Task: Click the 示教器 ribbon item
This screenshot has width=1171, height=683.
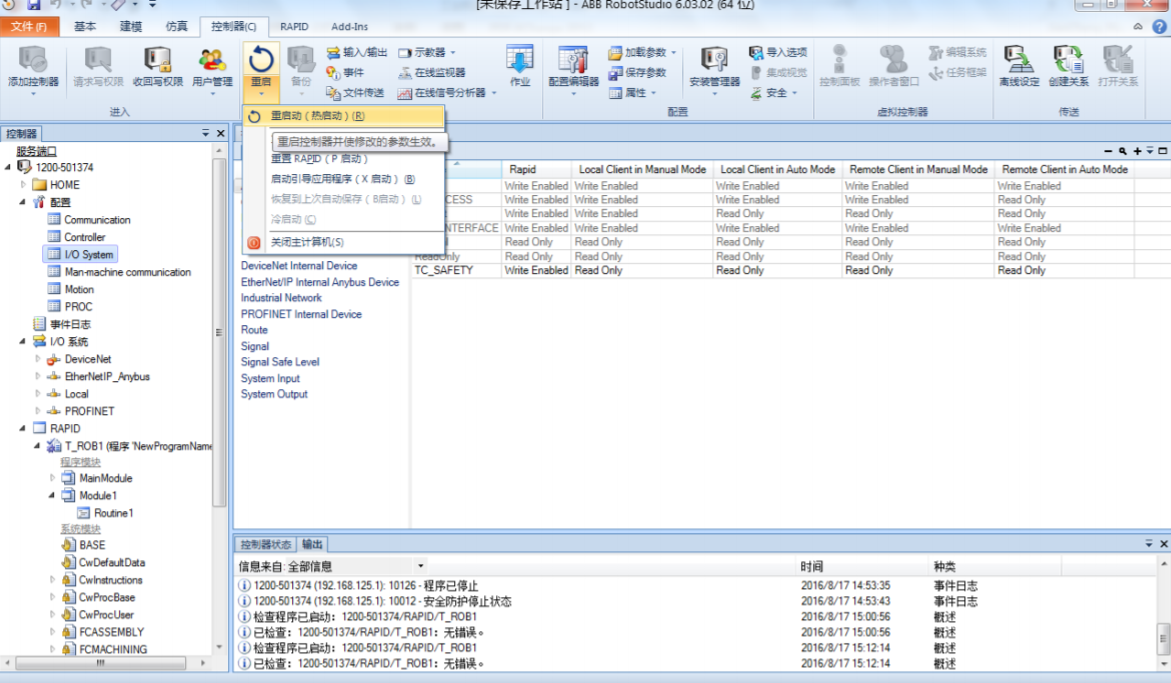Action: pyautogui.click(x=426, y=52)
